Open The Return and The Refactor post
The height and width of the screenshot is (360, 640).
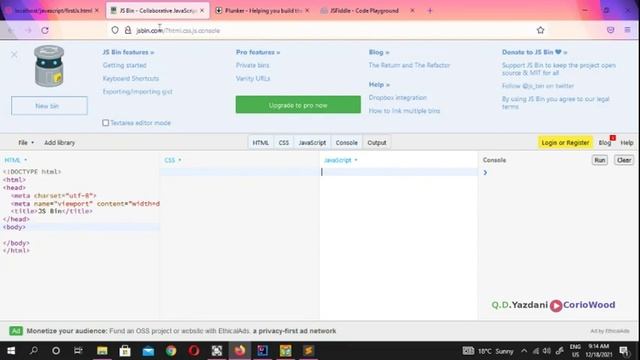pyautogui.click(x=409, y=65)
